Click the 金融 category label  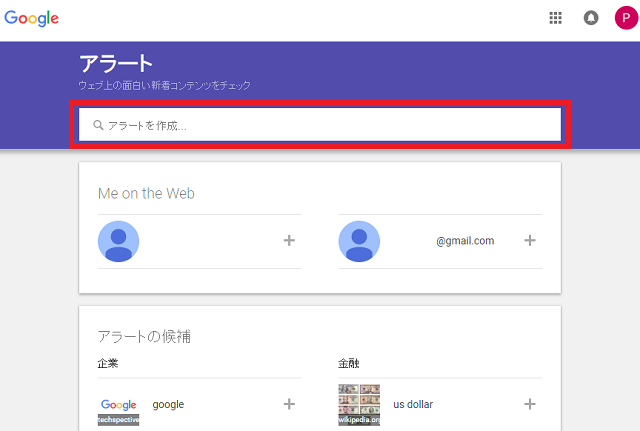[349, 363]
